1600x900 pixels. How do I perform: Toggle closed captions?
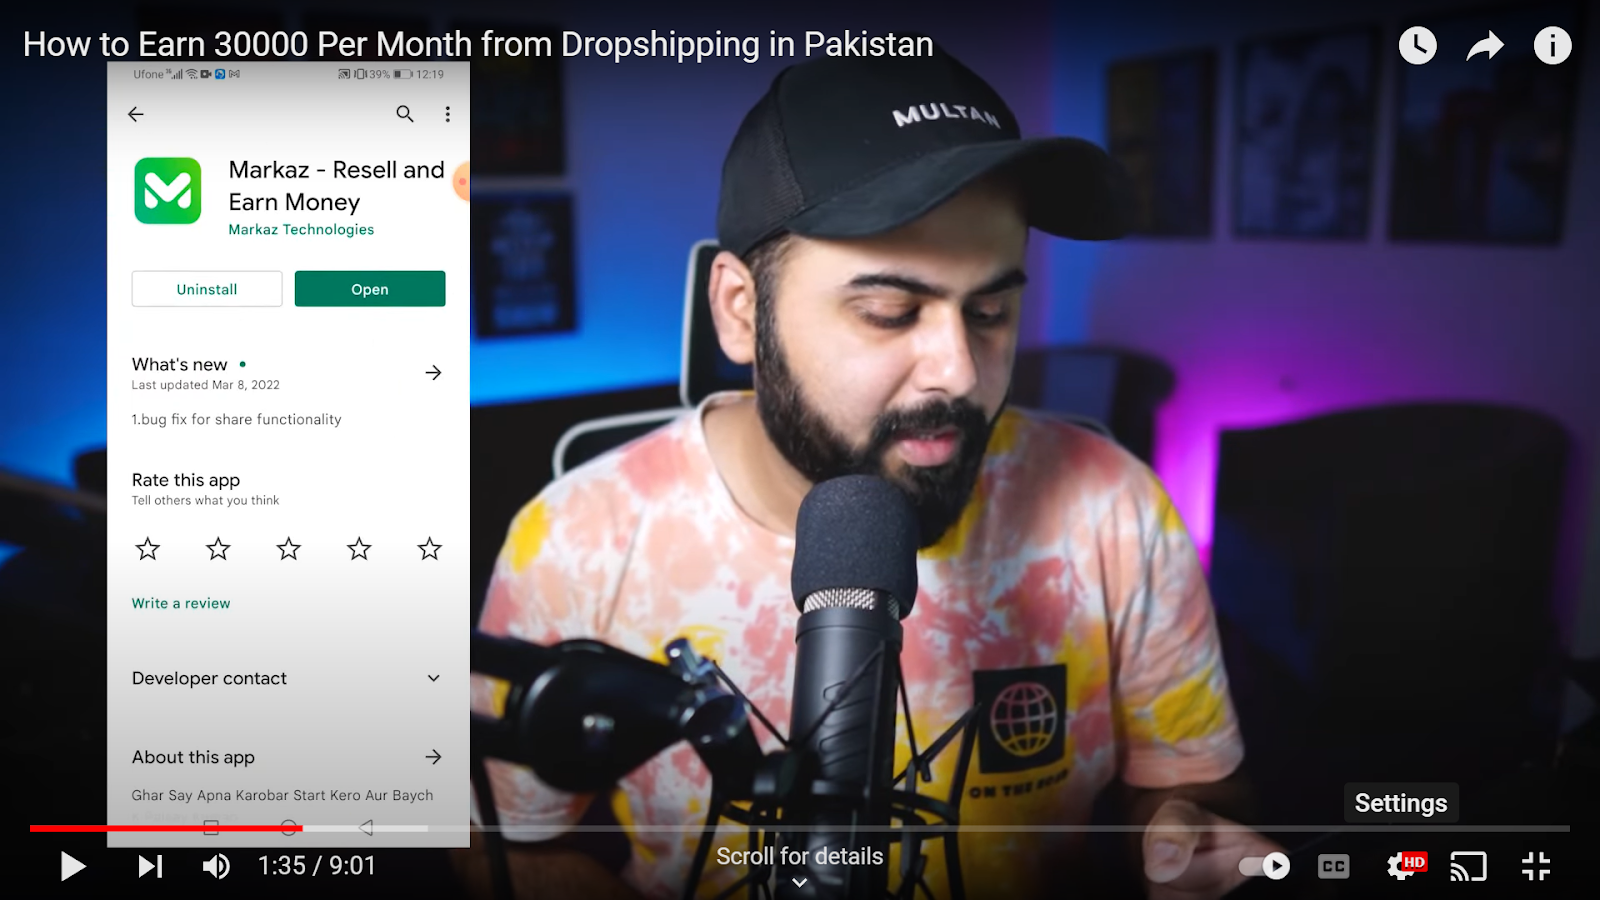click(1333, 866)
